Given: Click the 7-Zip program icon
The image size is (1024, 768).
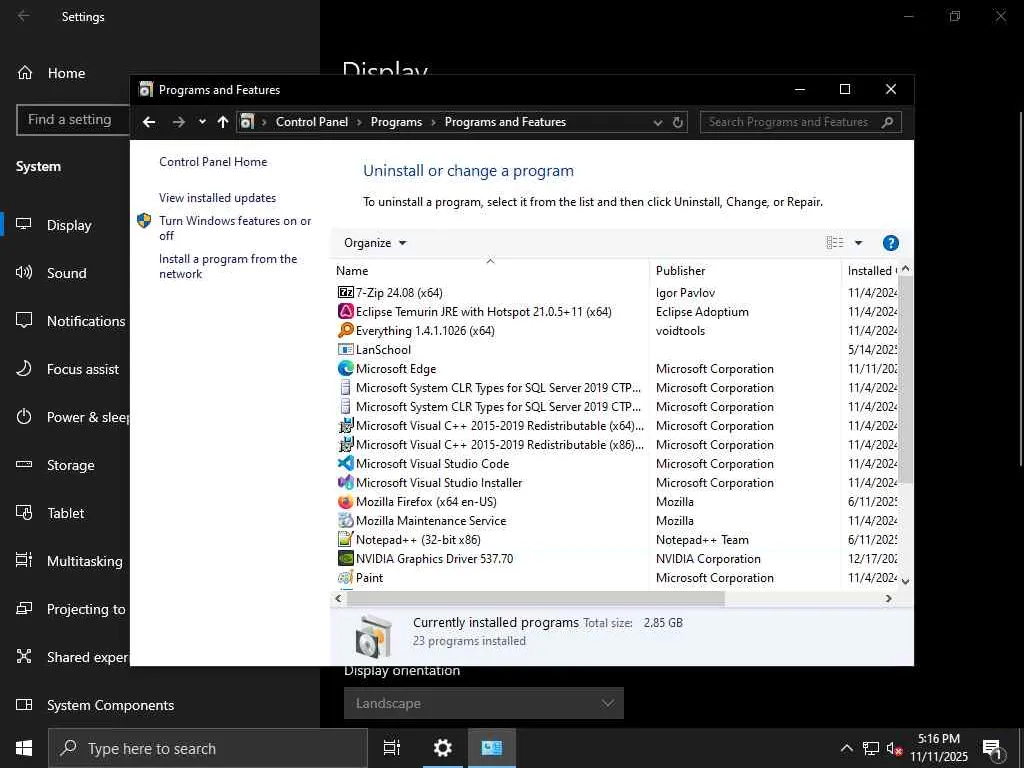Looking at the screenshot, I should pyautogui.click(x=345, y=293).
